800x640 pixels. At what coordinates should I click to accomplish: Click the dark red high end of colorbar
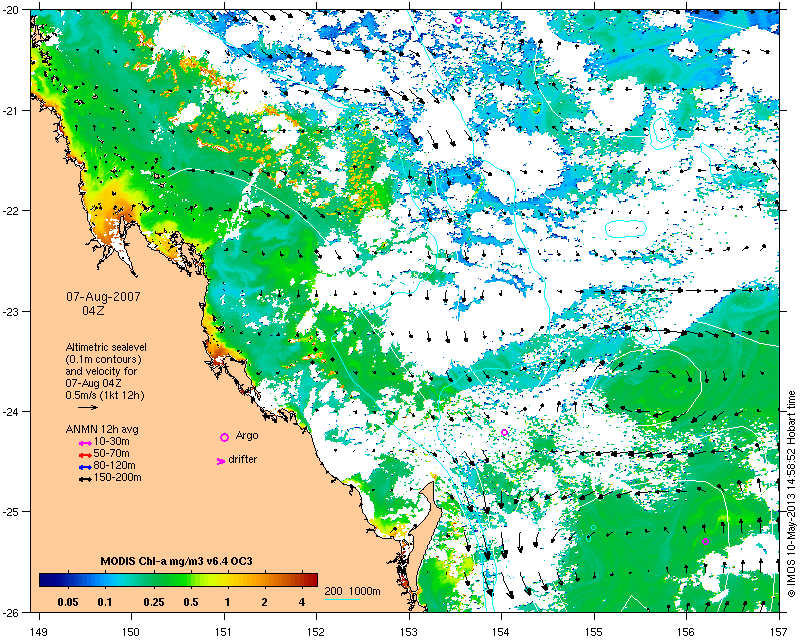(x=313, y=580)
